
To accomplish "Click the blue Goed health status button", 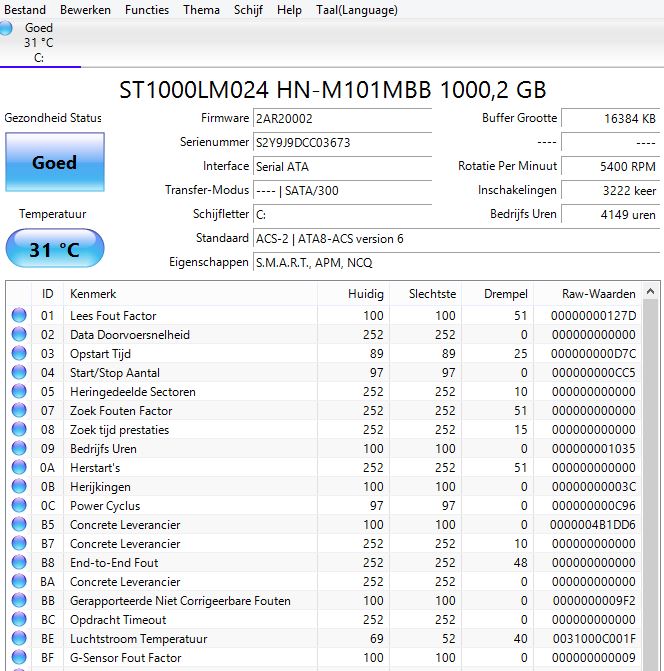I will click(x=54, y=163).
